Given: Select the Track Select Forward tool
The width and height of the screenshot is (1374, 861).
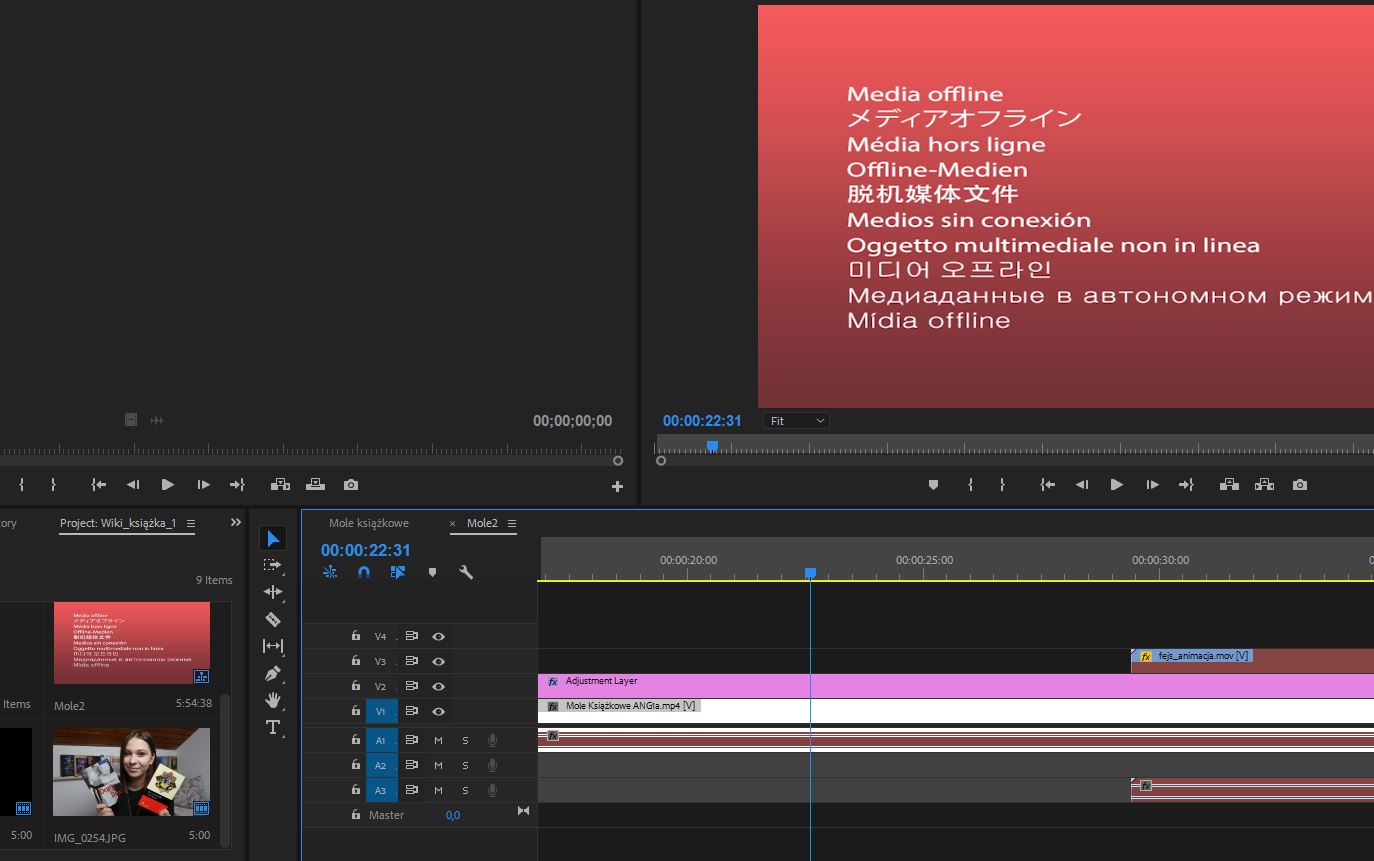Looking at the screenshot, I should [273, 565].
